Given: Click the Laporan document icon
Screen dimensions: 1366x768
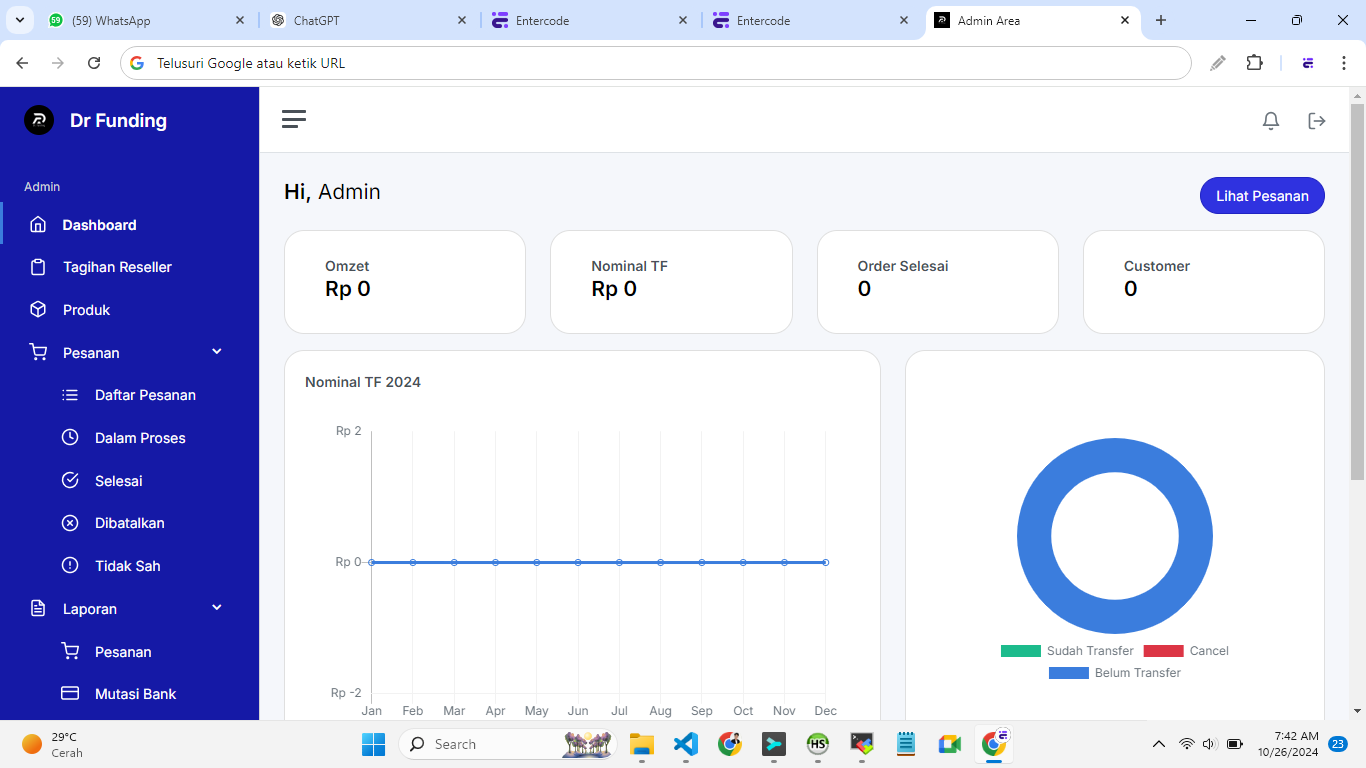Looking at the screenshot, I should point(38,608).
